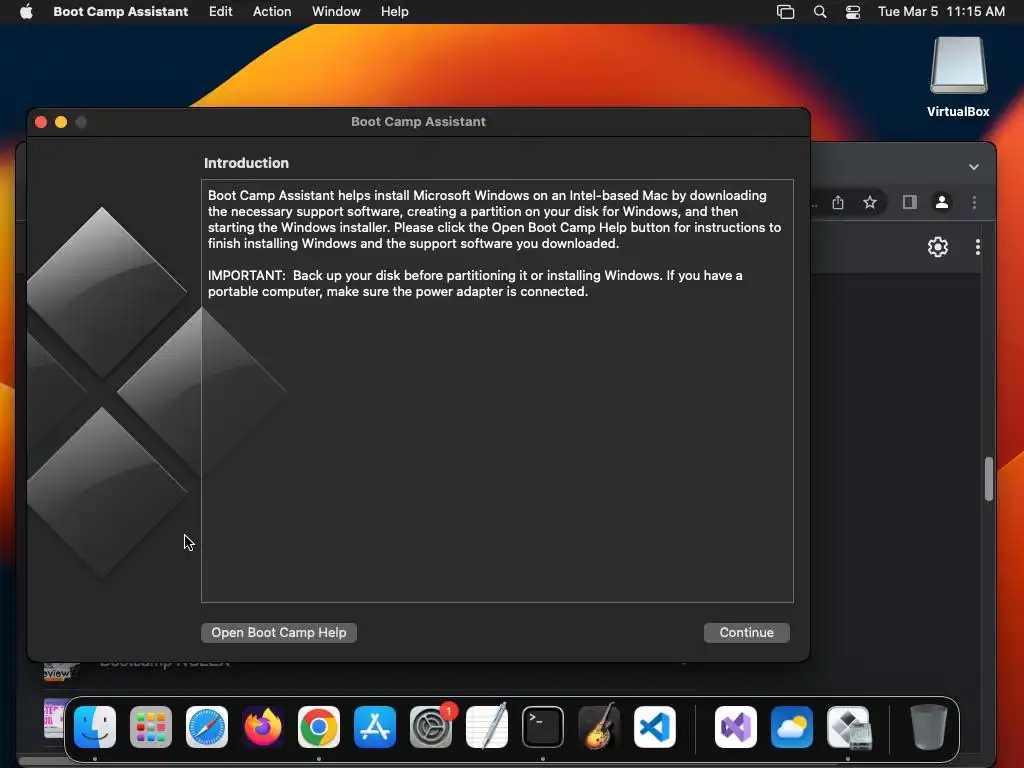
Task: Toggle Chrome side panel icon
Action: click(910, 202)
